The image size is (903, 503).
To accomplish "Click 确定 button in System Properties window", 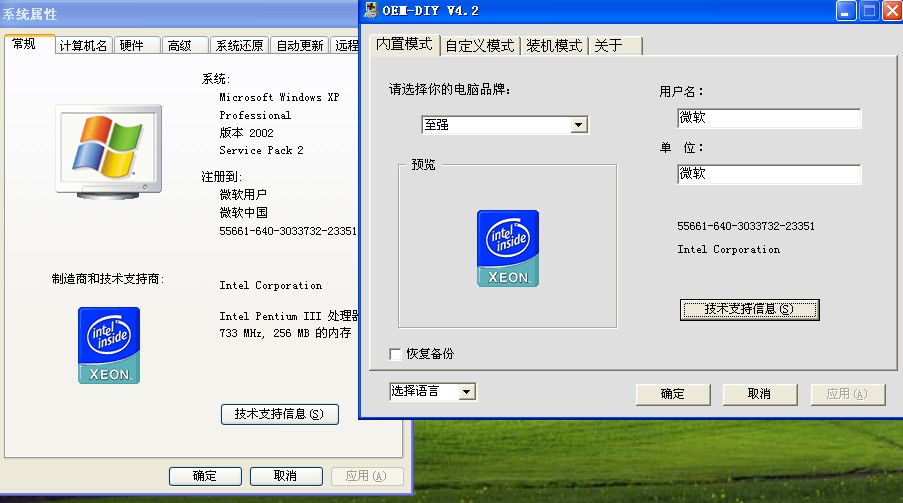I will (205, 476).
